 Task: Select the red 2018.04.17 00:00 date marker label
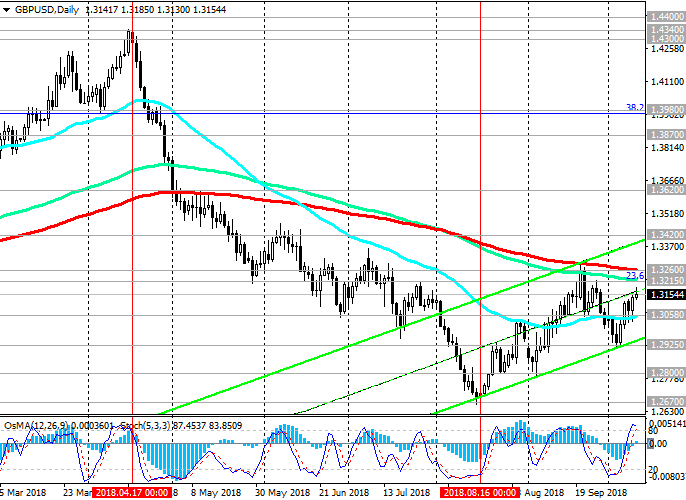(x=132, y=493)
